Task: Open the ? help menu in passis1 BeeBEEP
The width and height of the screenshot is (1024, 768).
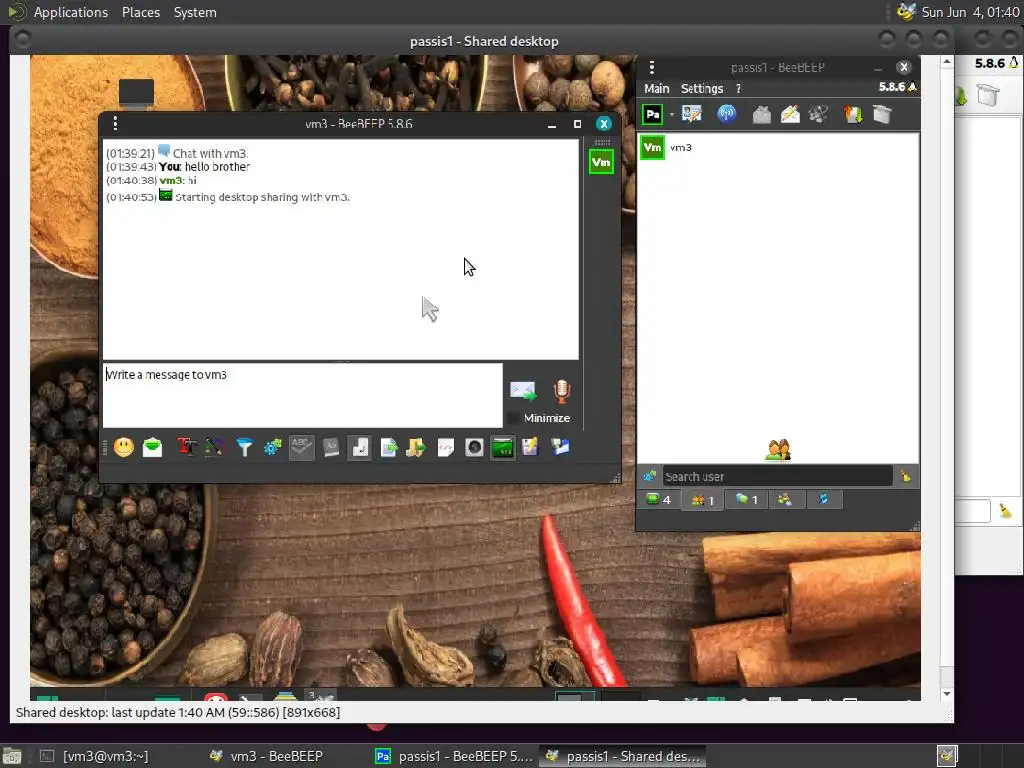Action: 738,88
